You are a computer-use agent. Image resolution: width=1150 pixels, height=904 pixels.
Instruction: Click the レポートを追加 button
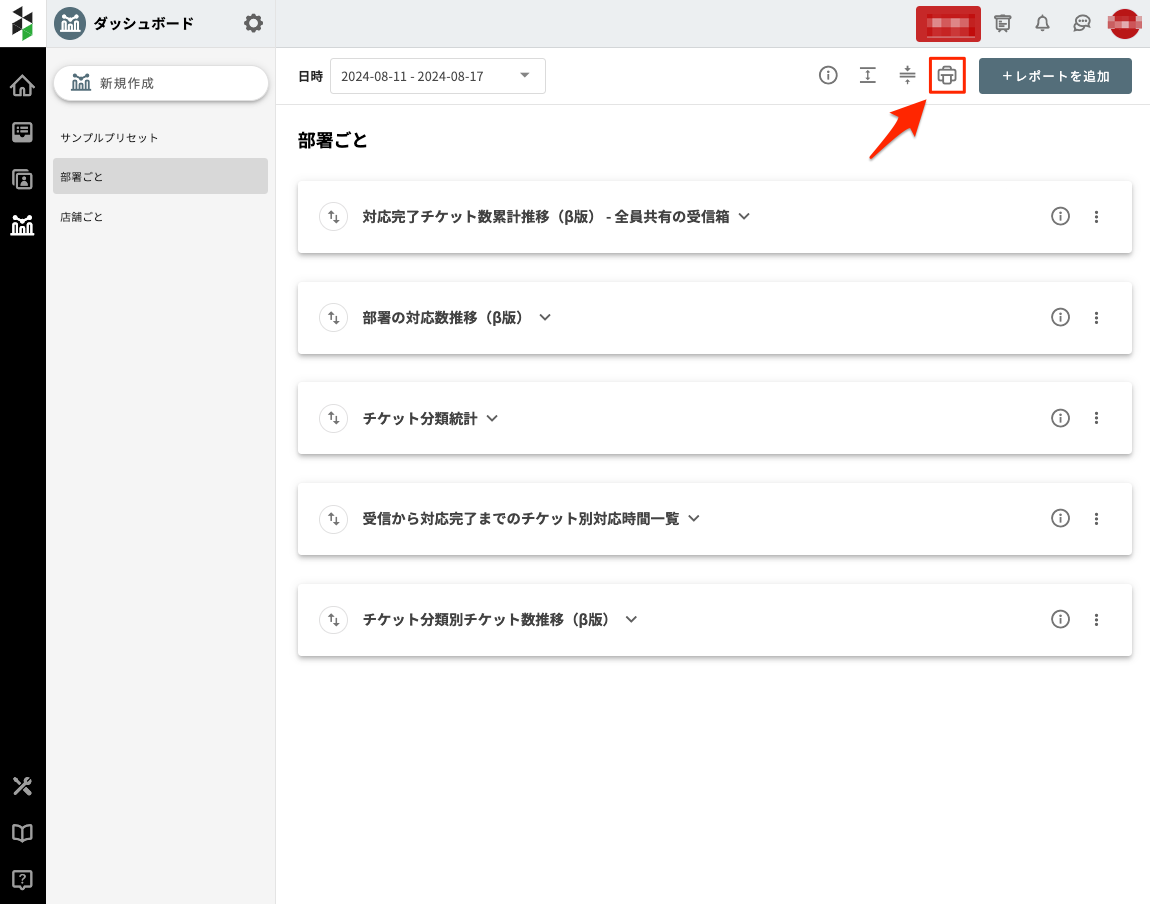pyautogui.click(x=1055, y=76)
